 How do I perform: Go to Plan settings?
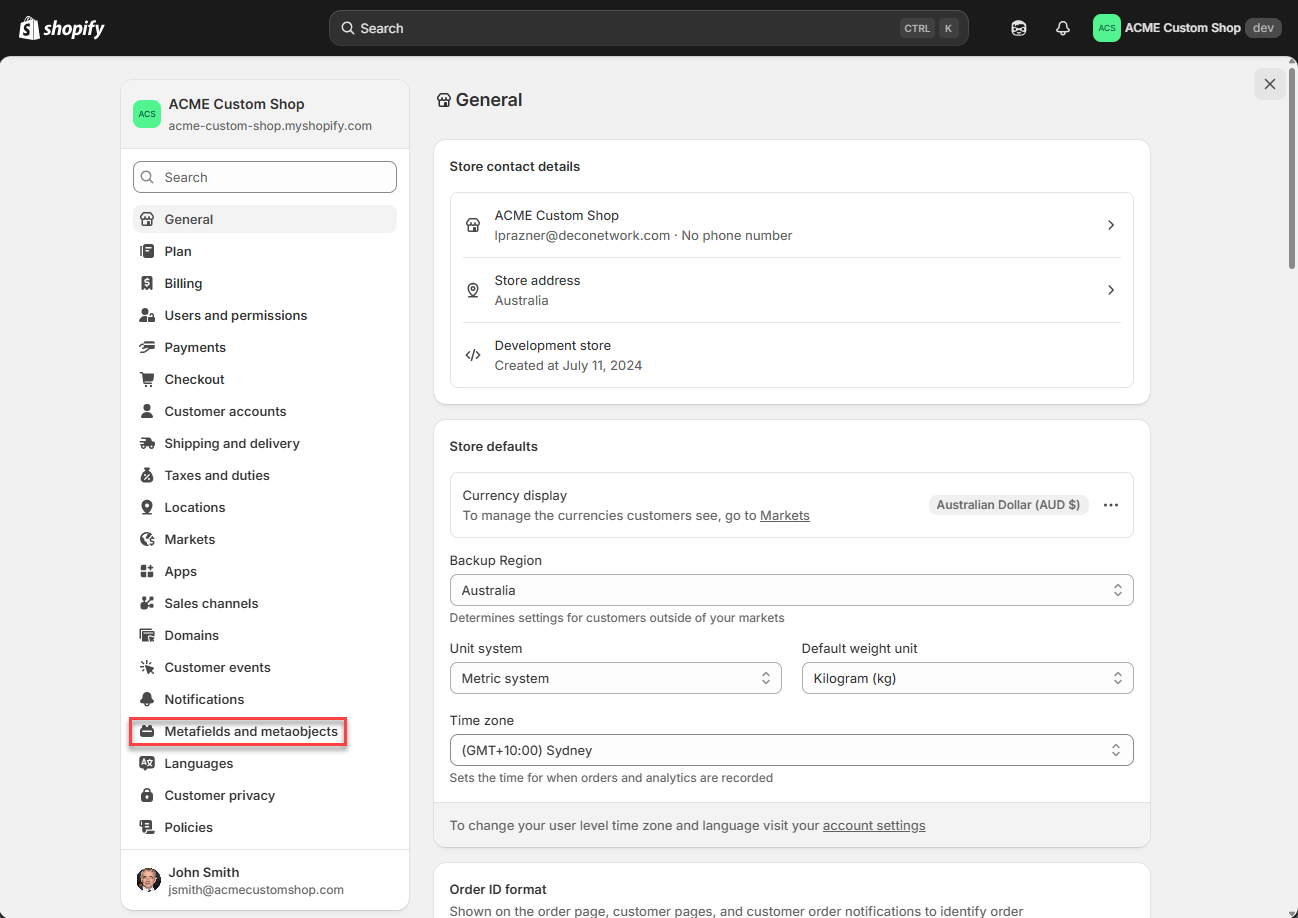265,251
